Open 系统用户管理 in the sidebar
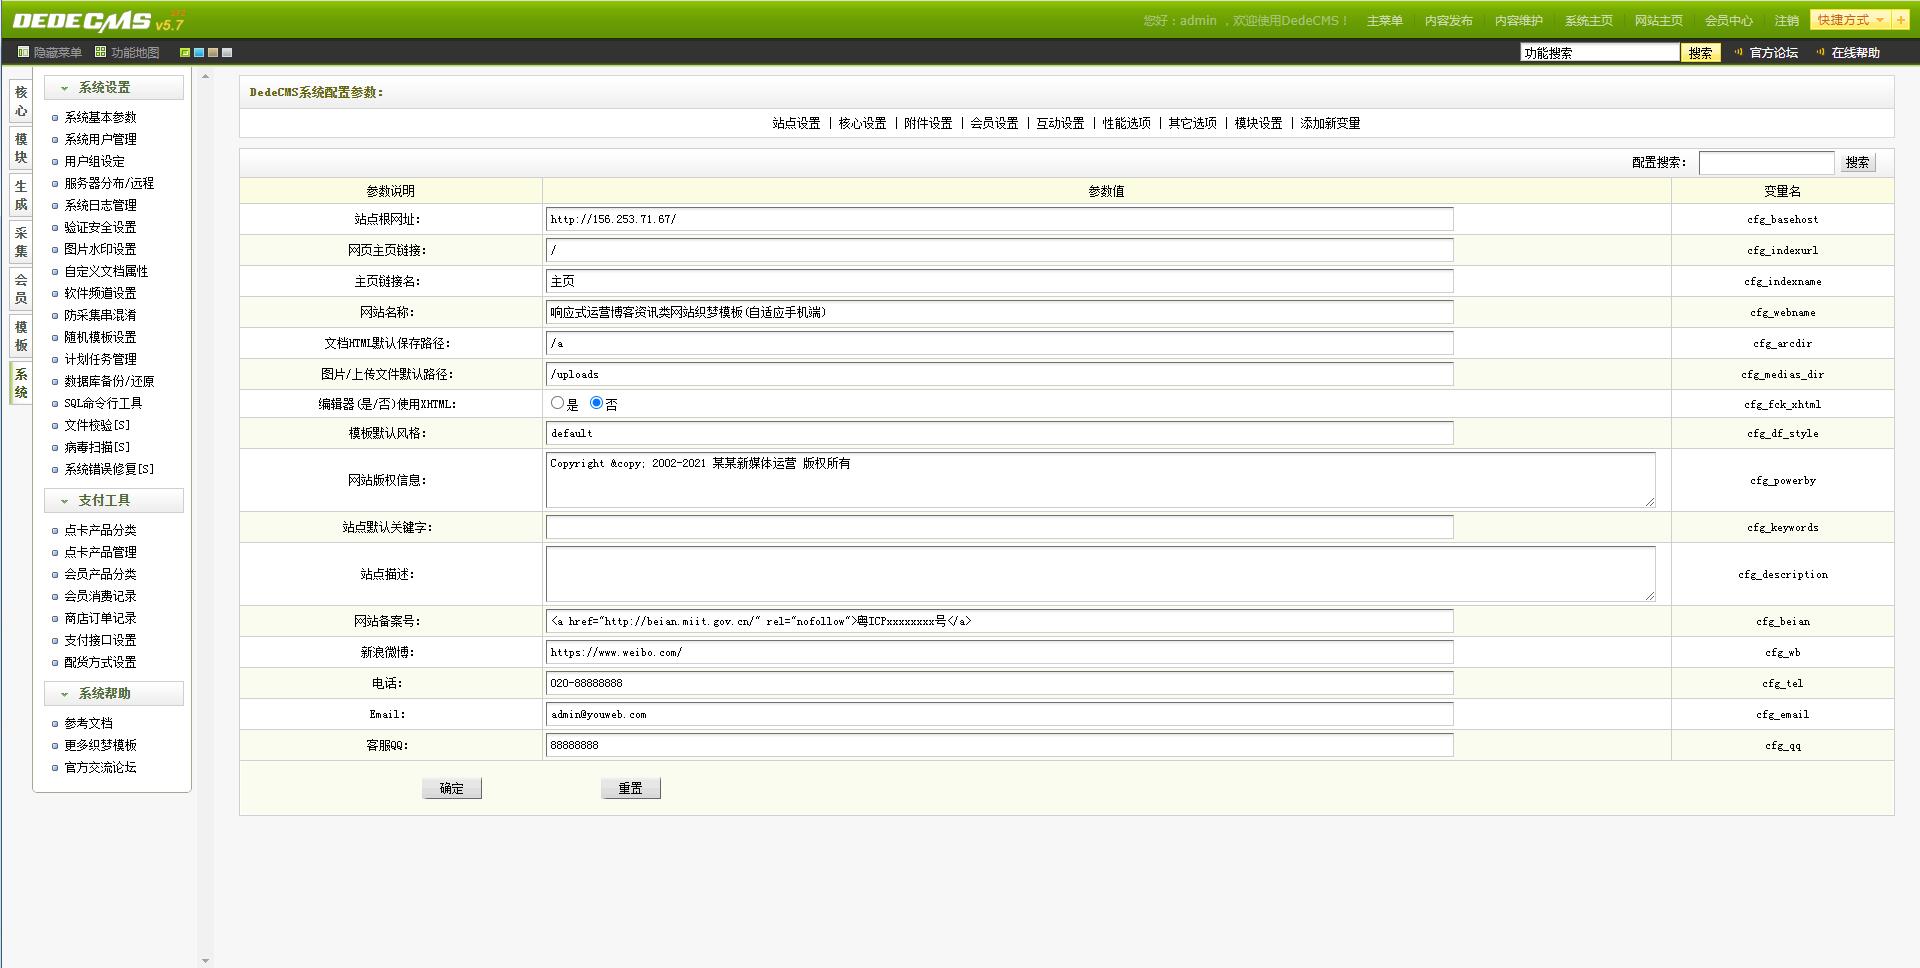Viewport: 1920px width, 968px height. pyautogui.click(x=100, y=139)
